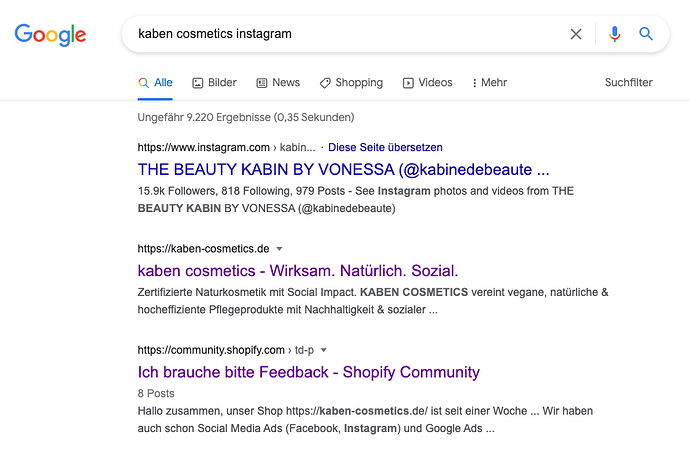Screen dimensions: 690x458
Task: Switch to the News tab
Action: pos(277,83)
